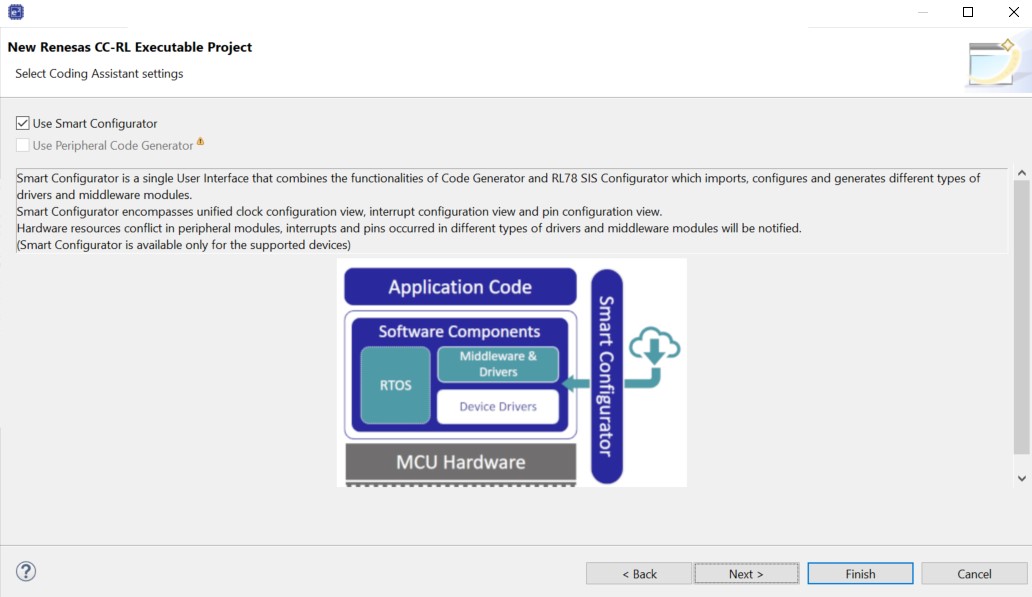Close the wizard window

point(1014,12)
